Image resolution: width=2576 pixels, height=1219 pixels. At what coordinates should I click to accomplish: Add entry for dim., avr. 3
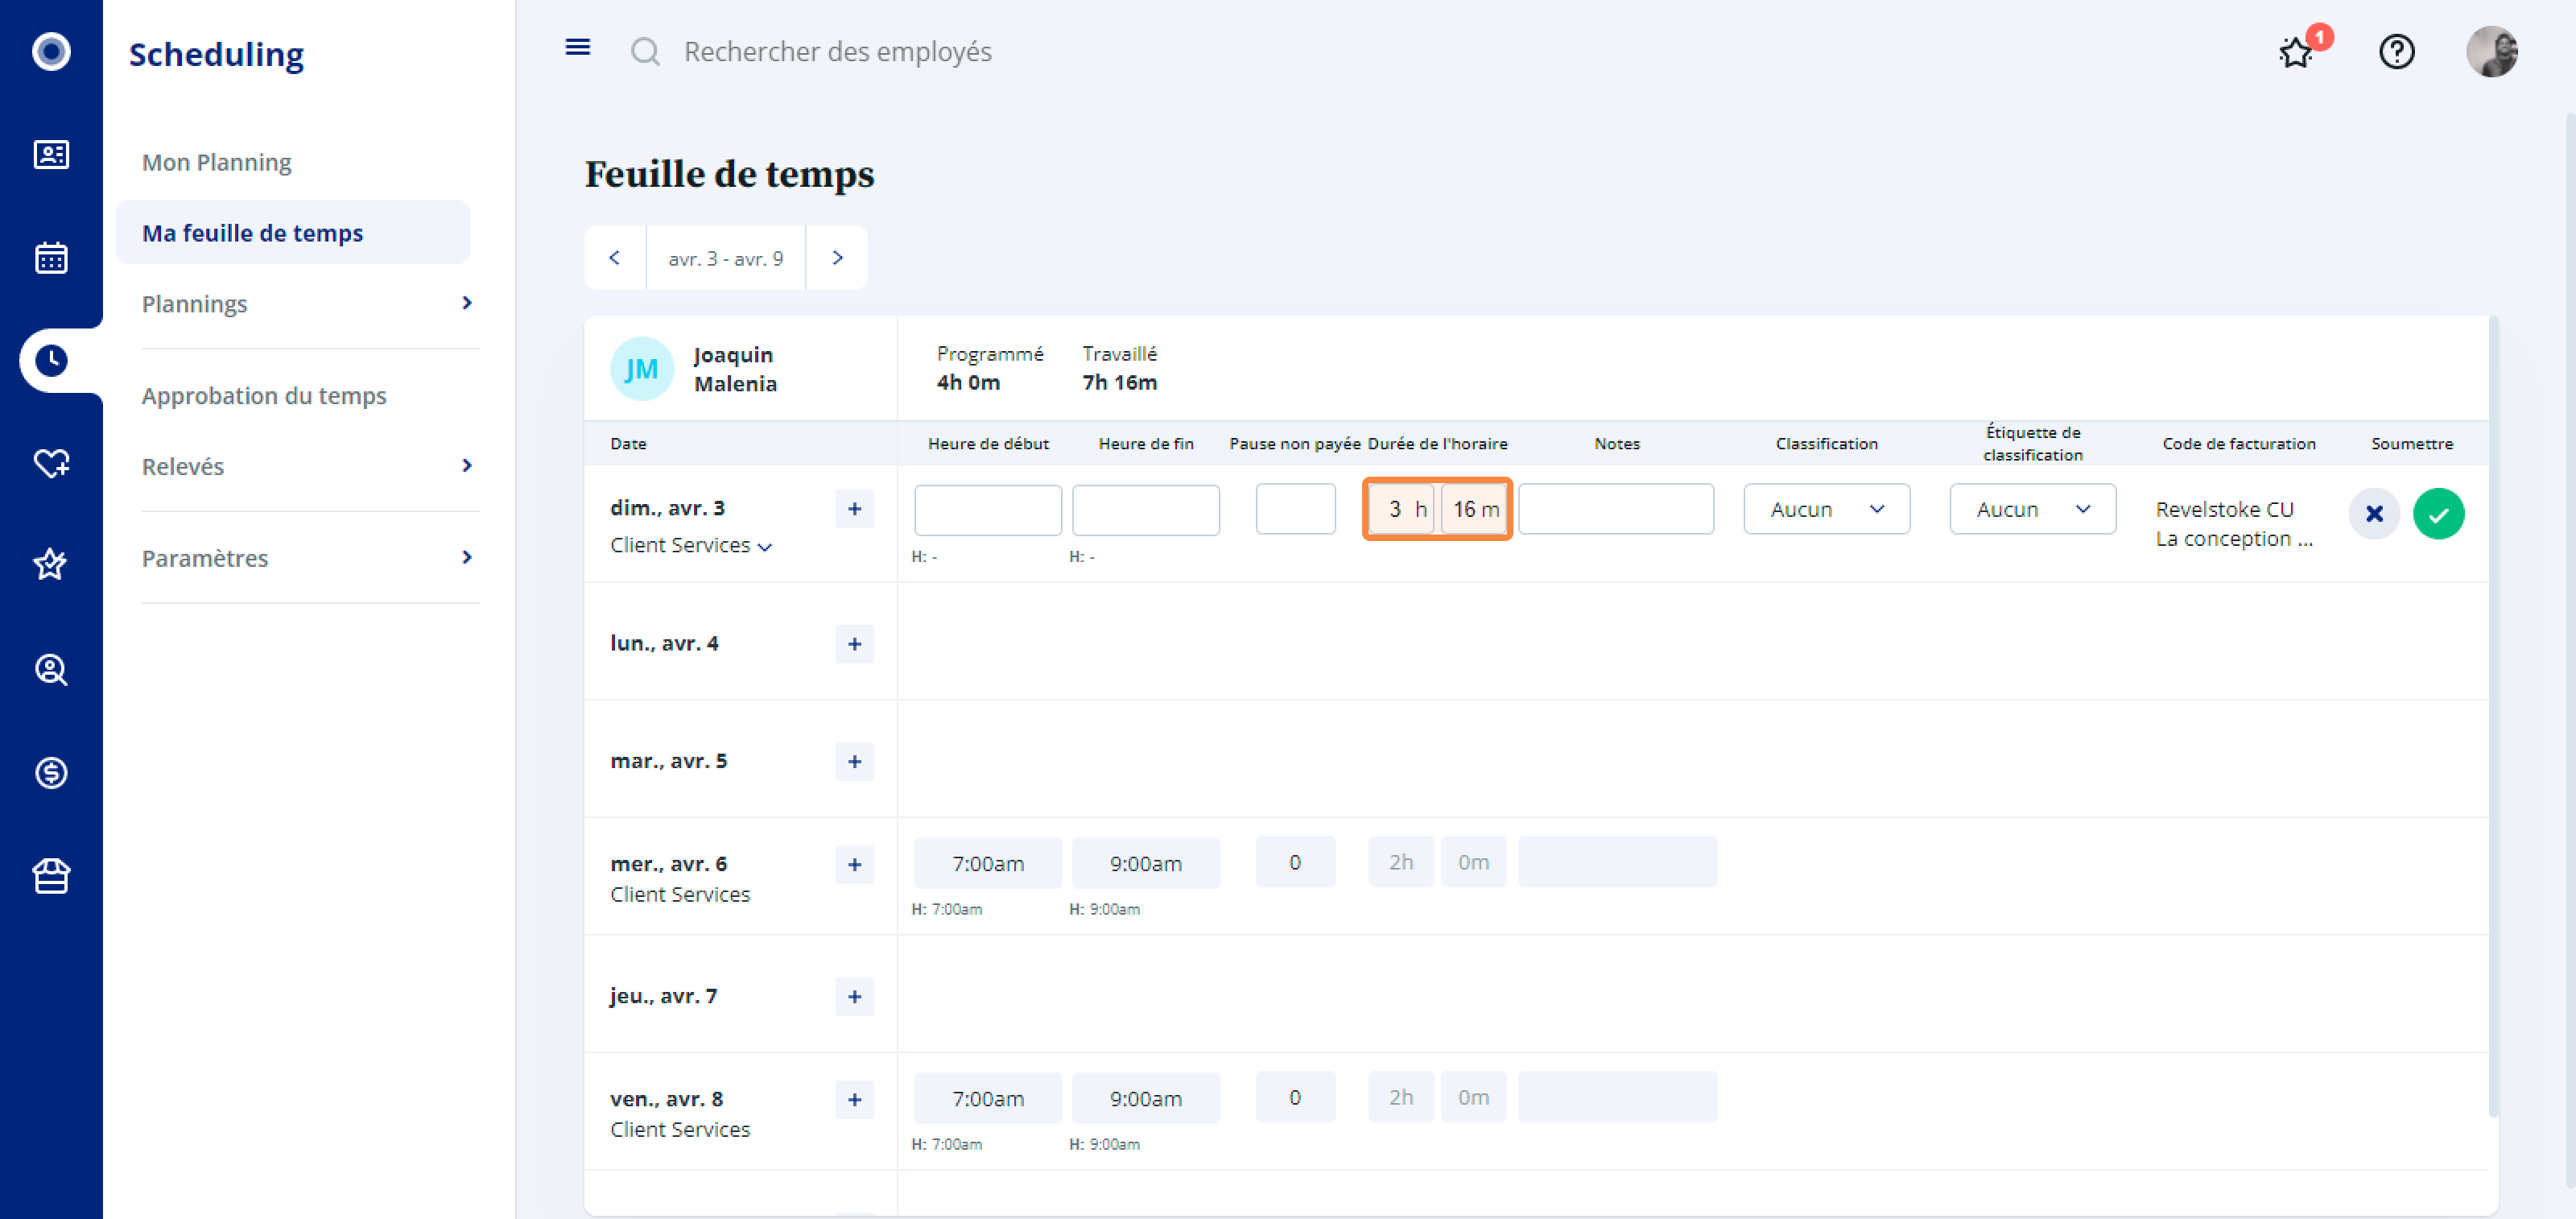pos(854,509)
